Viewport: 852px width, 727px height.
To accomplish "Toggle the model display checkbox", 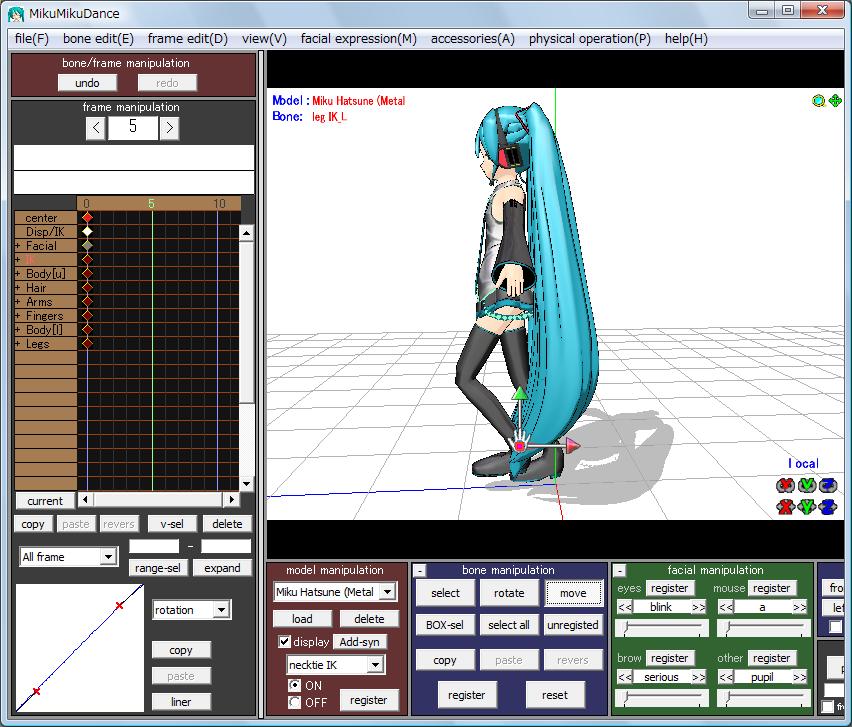I will pos(284,642).
